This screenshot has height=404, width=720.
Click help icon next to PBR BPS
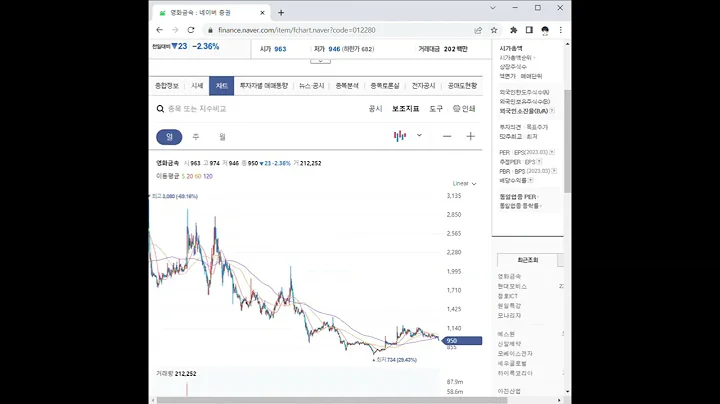point(554,171)
